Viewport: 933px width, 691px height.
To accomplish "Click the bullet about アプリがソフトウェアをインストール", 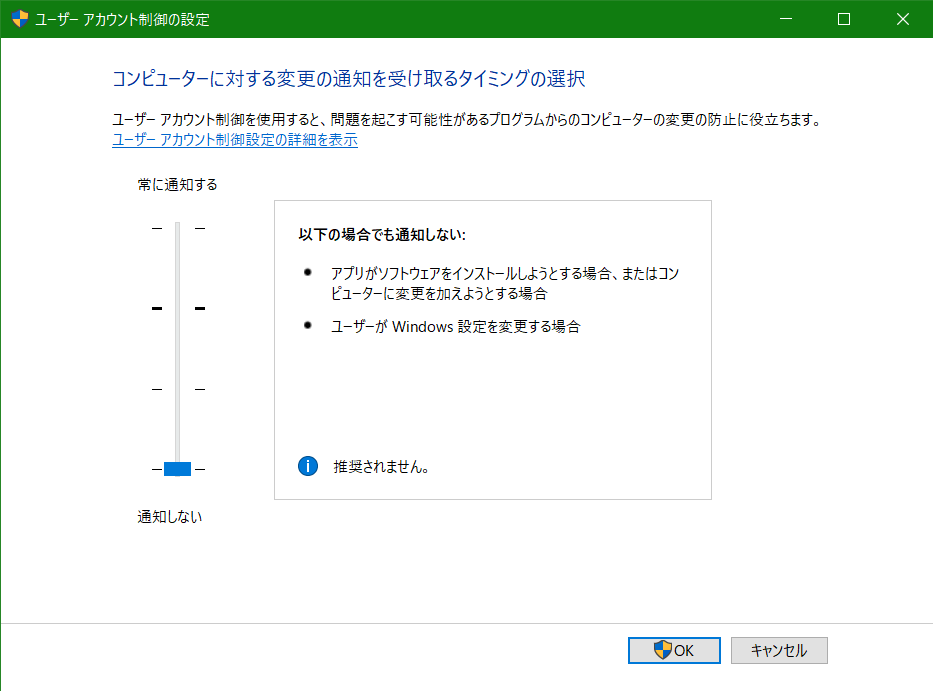I will [x=505, y=283].
